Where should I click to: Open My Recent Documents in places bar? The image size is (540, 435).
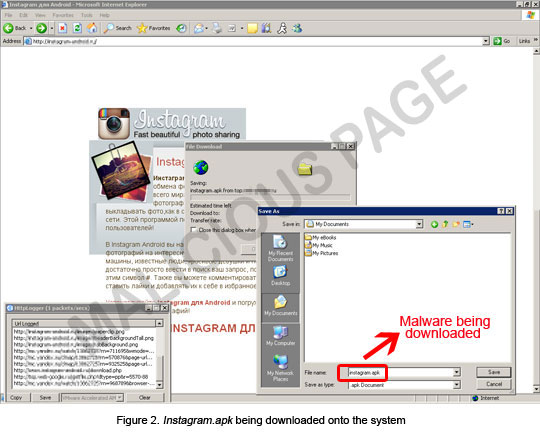280,248
